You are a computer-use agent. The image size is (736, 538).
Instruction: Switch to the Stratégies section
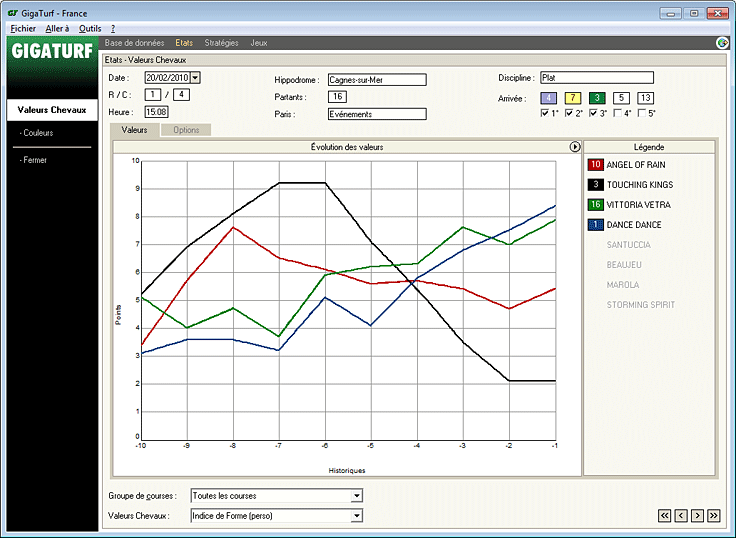click(221, 43)
